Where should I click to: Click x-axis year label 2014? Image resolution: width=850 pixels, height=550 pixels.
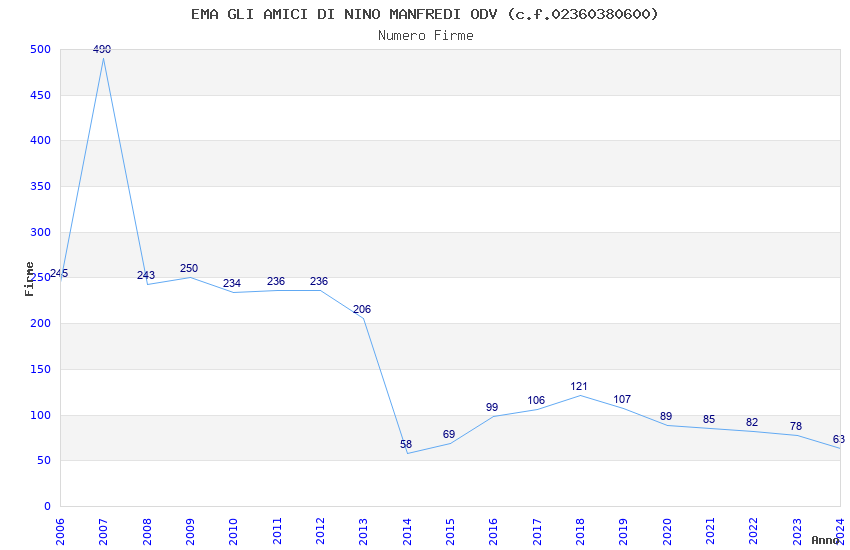pyautogui.click(x=407, y=532)
